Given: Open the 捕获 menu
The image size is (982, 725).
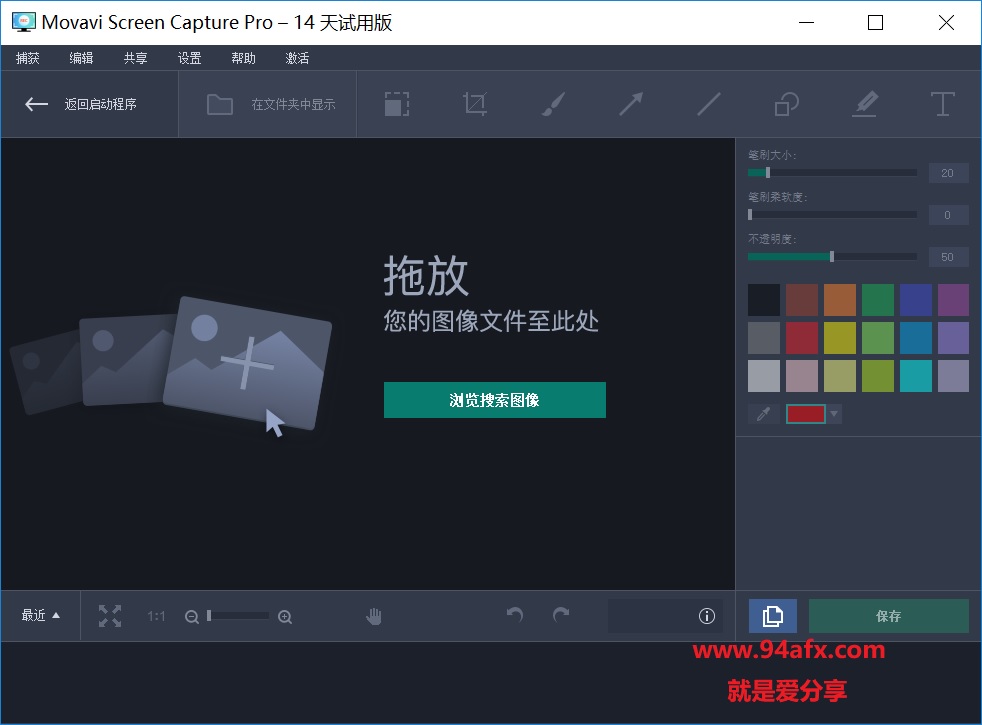Looking at the screenshot, I should click(28, 58).
